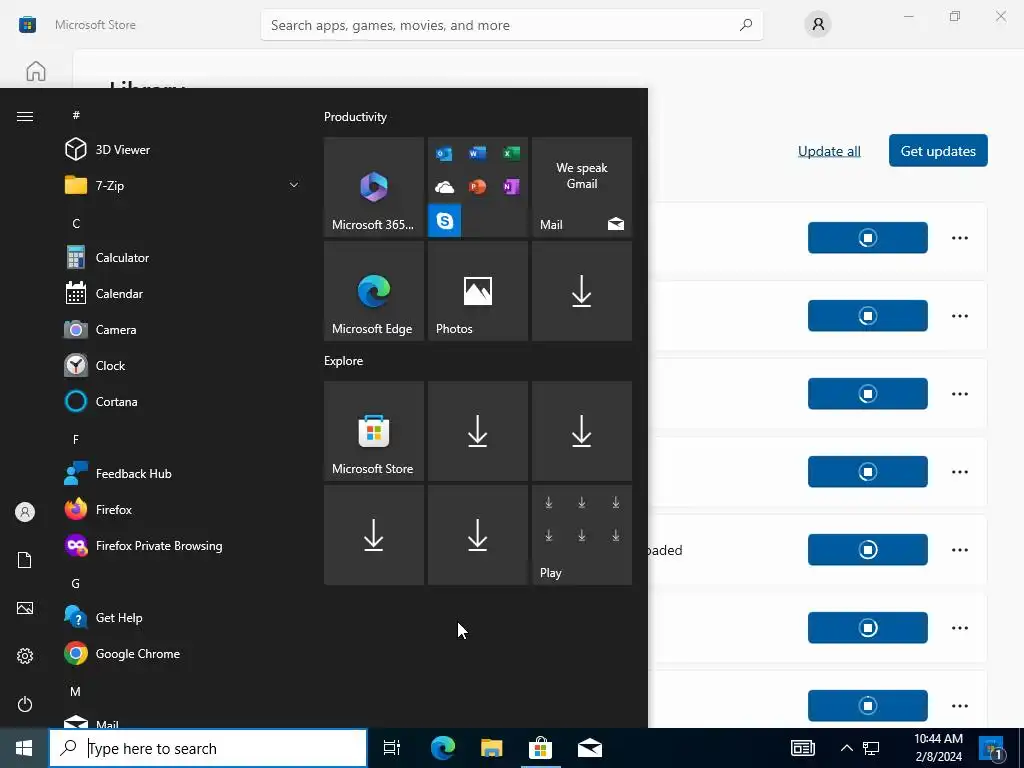
Task: Open the Word icon in Office tile
Action: pyautogui.click(x=477, y=153)
